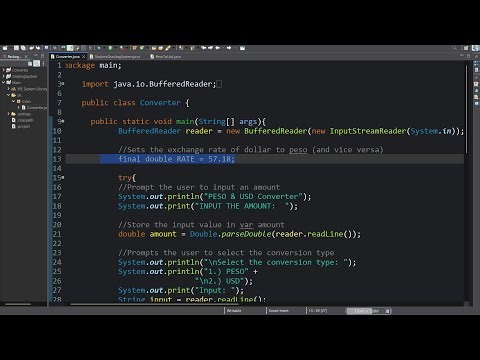Navigate Forward with the right arrow icon

coord(229,48)
